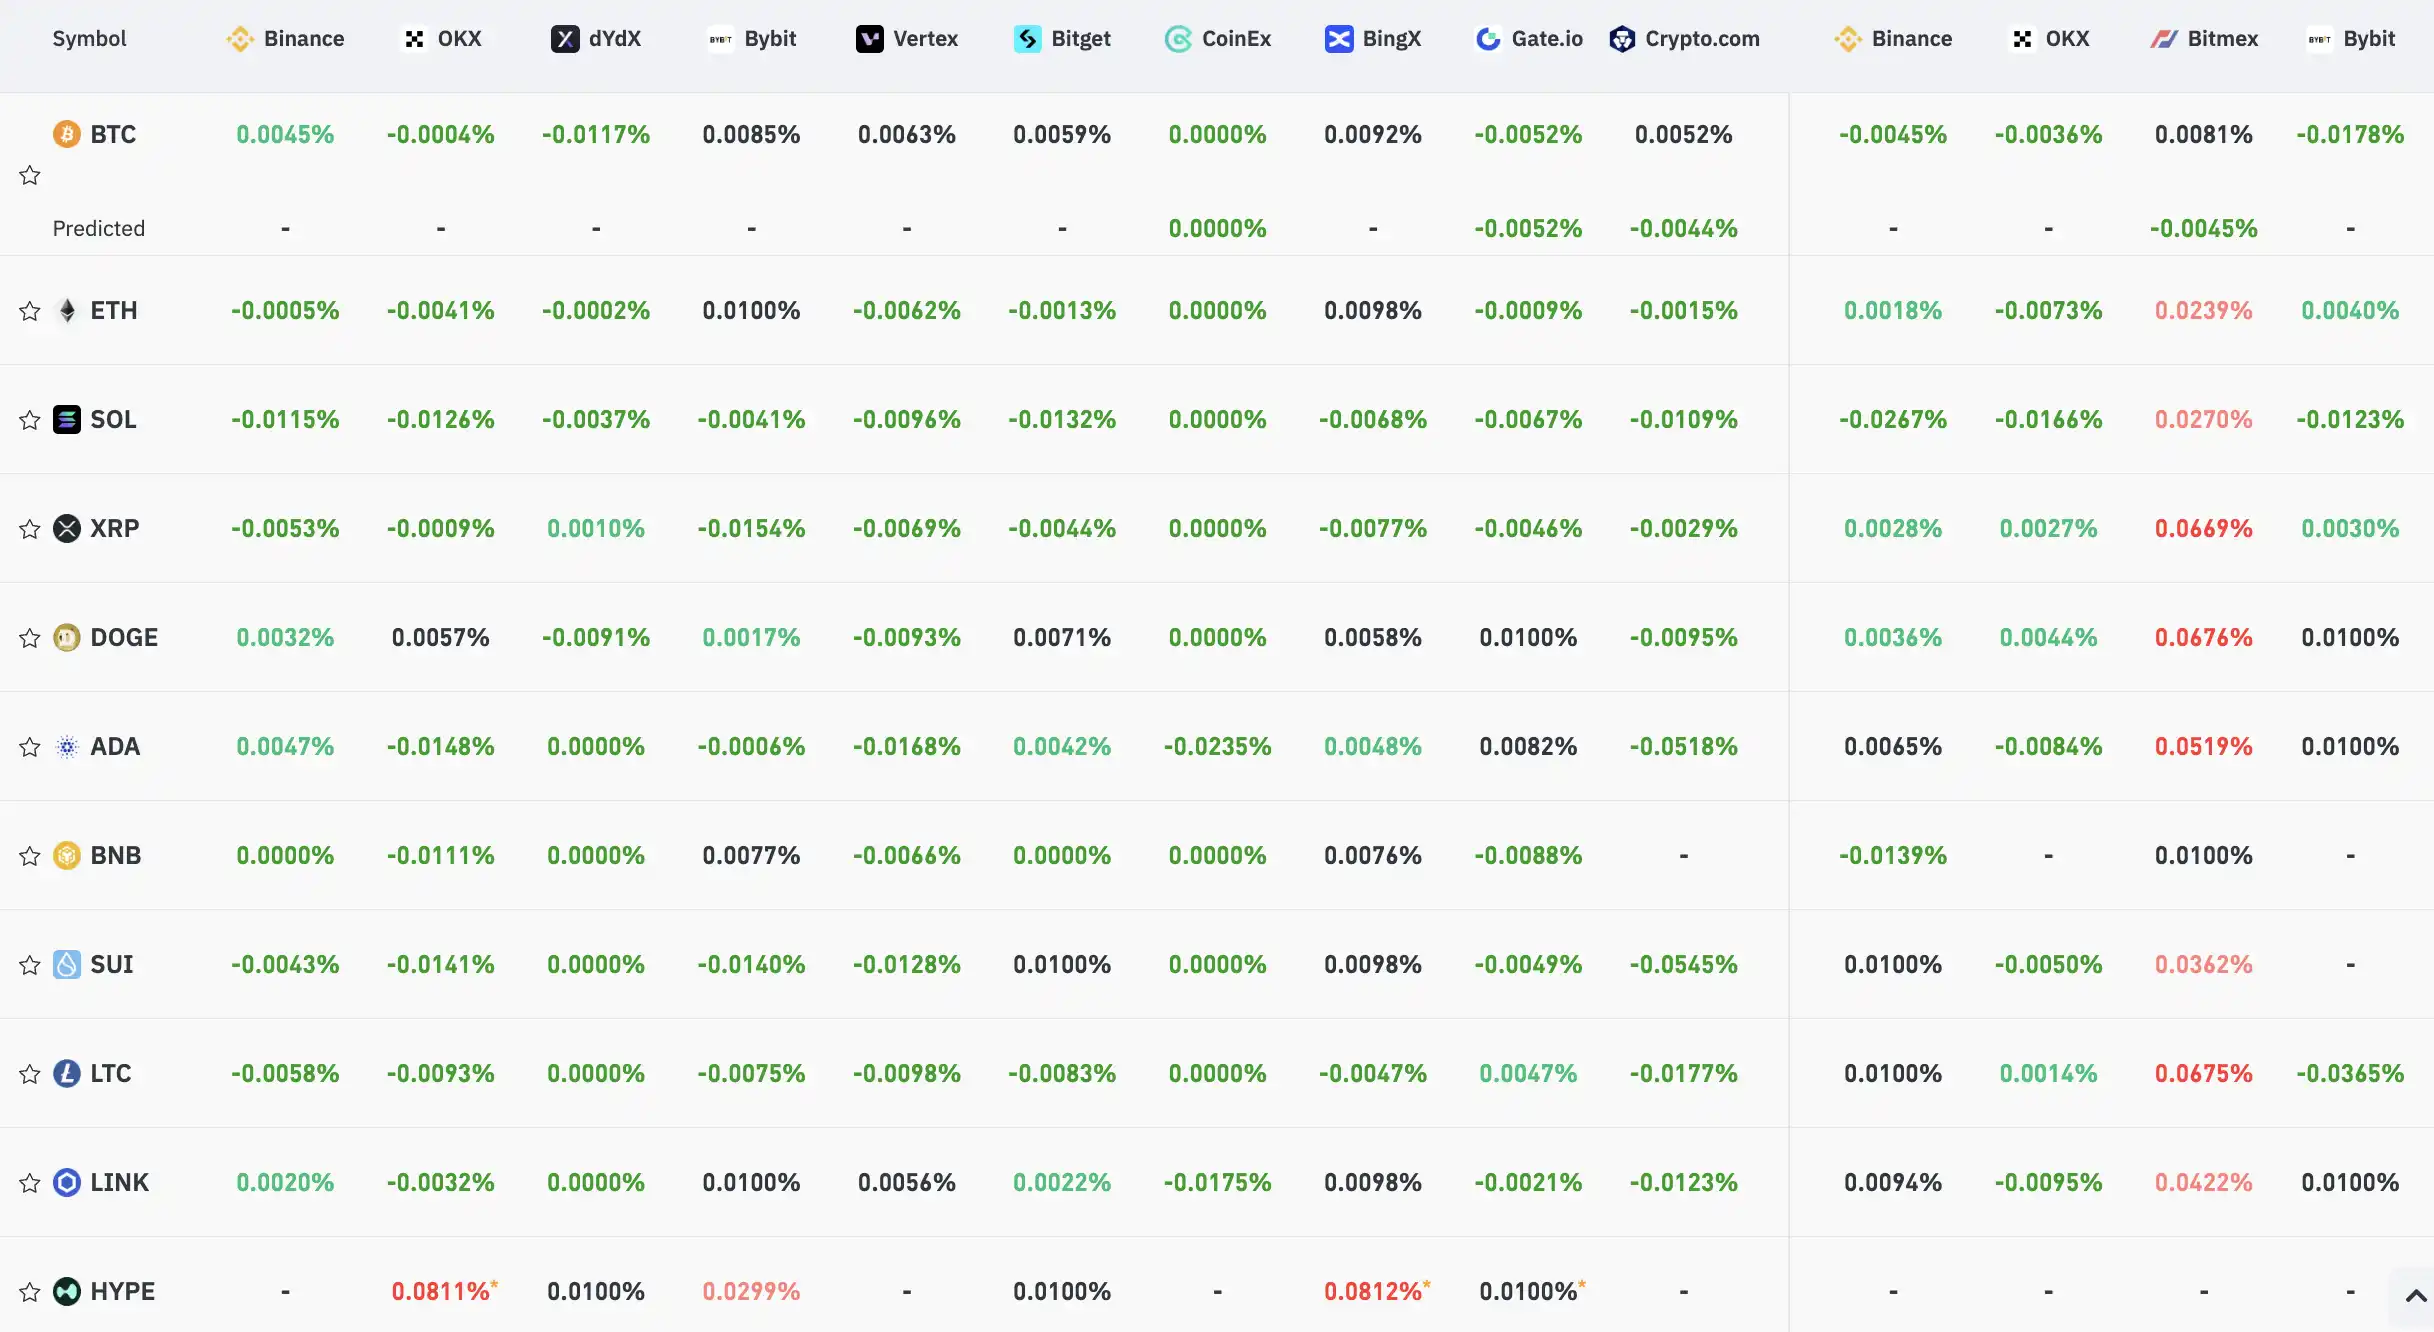Select the Symbol column header

[x=89, y=39]
